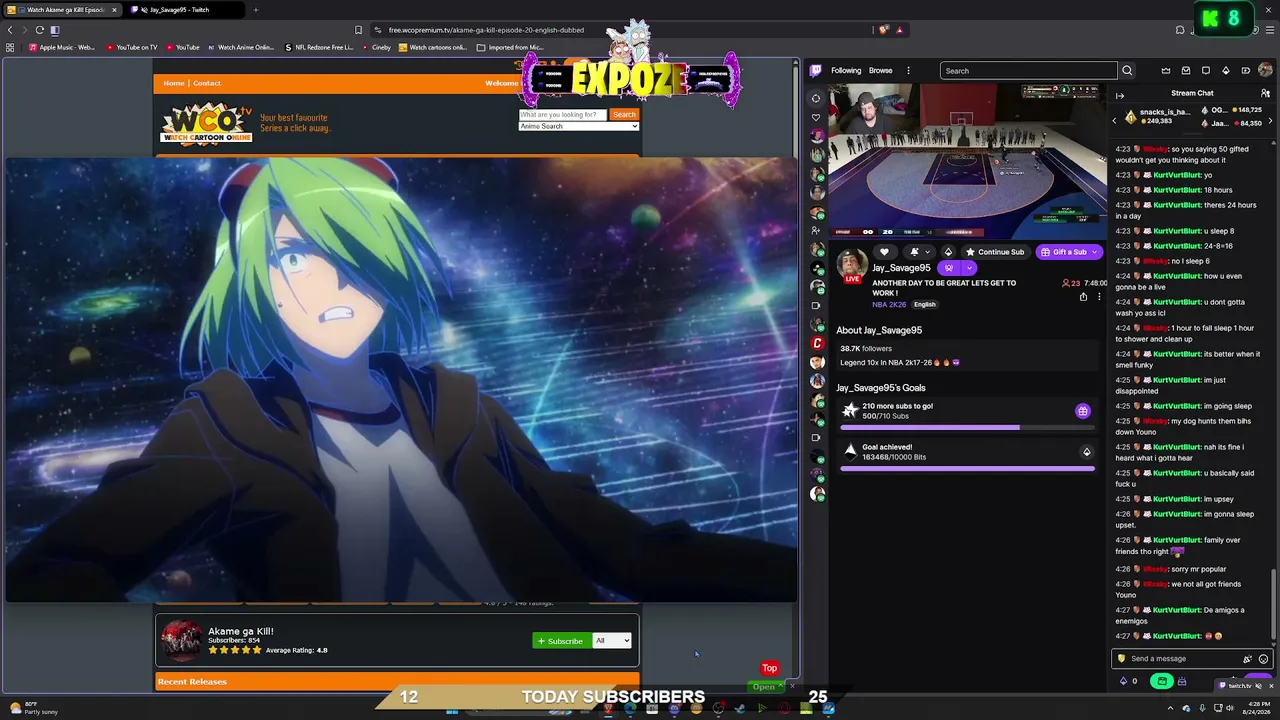Click the Bits balance icon below chat
Viewport: 1280px width, 720px height.
(x=1124, y=681)
